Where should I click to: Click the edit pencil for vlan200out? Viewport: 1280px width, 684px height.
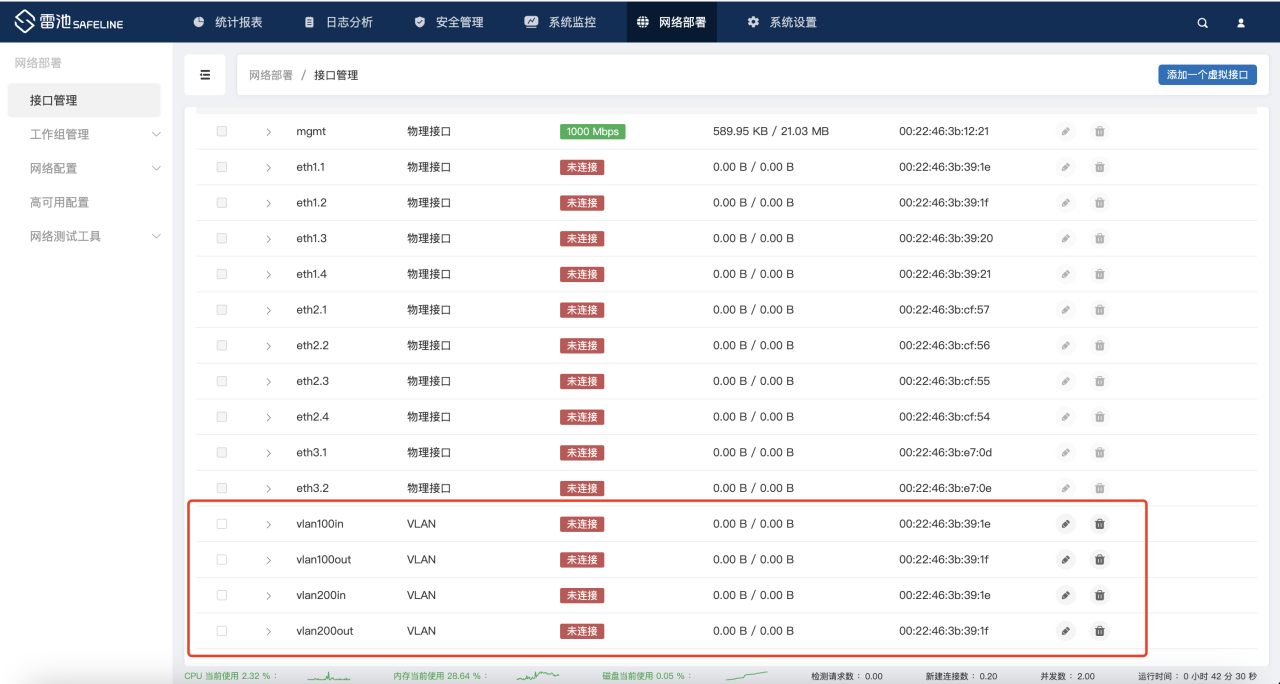(x=1066, y=631)
